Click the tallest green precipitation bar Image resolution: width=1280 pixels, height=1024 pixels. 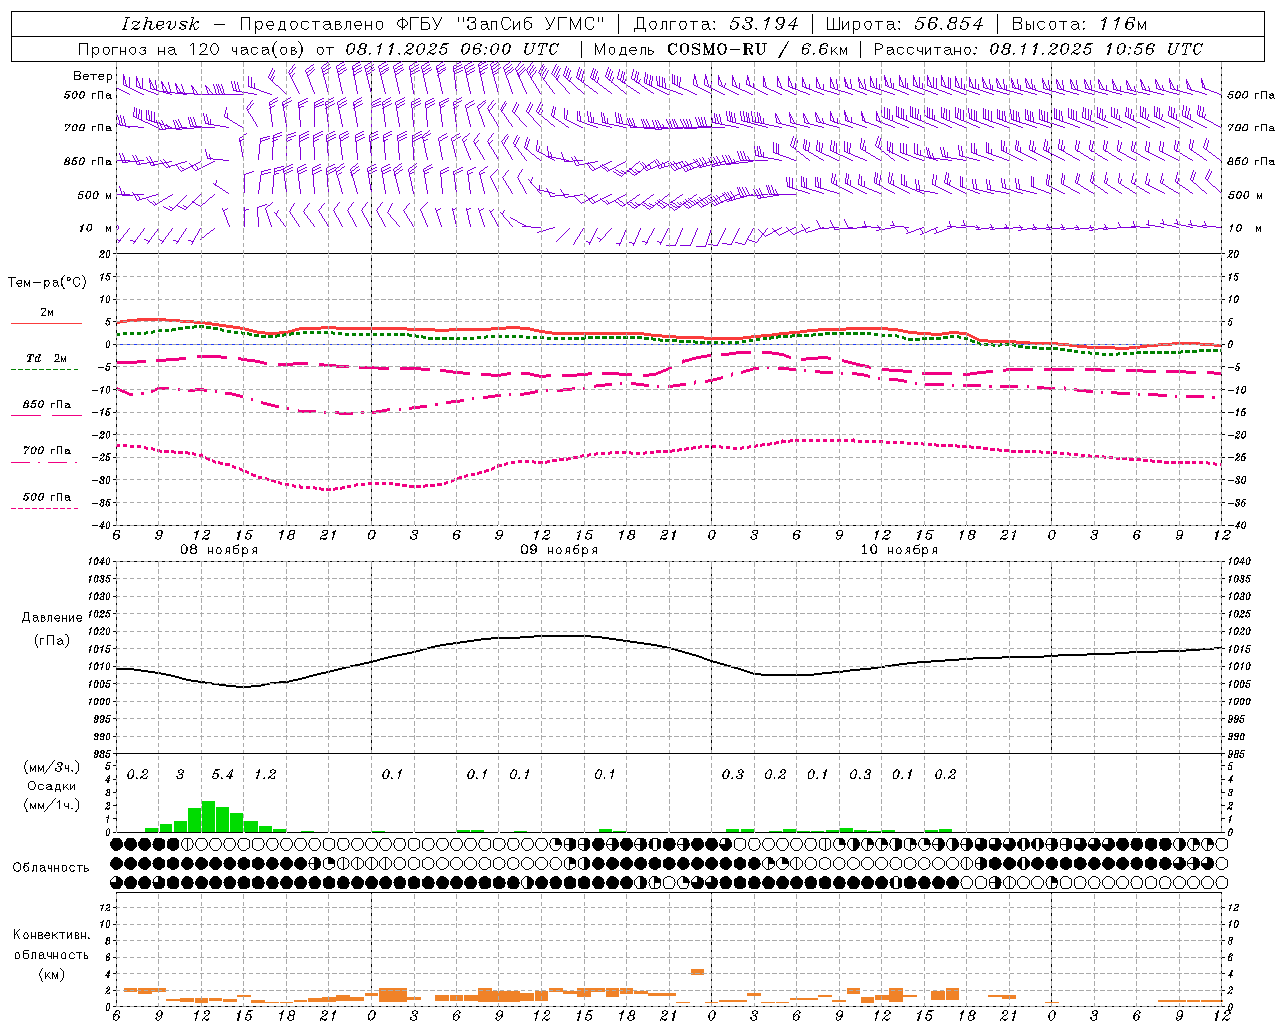(x=209, y=816)
